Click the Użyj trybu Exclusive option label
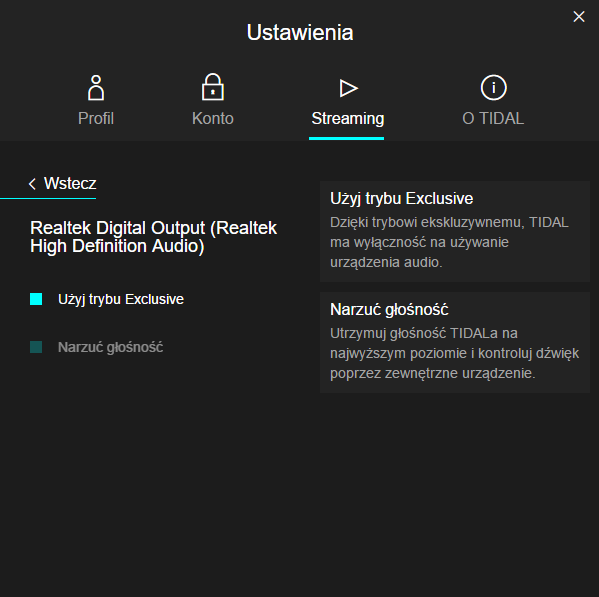The height and width of the screenshot is (597, 599). (x=121, y=299)
